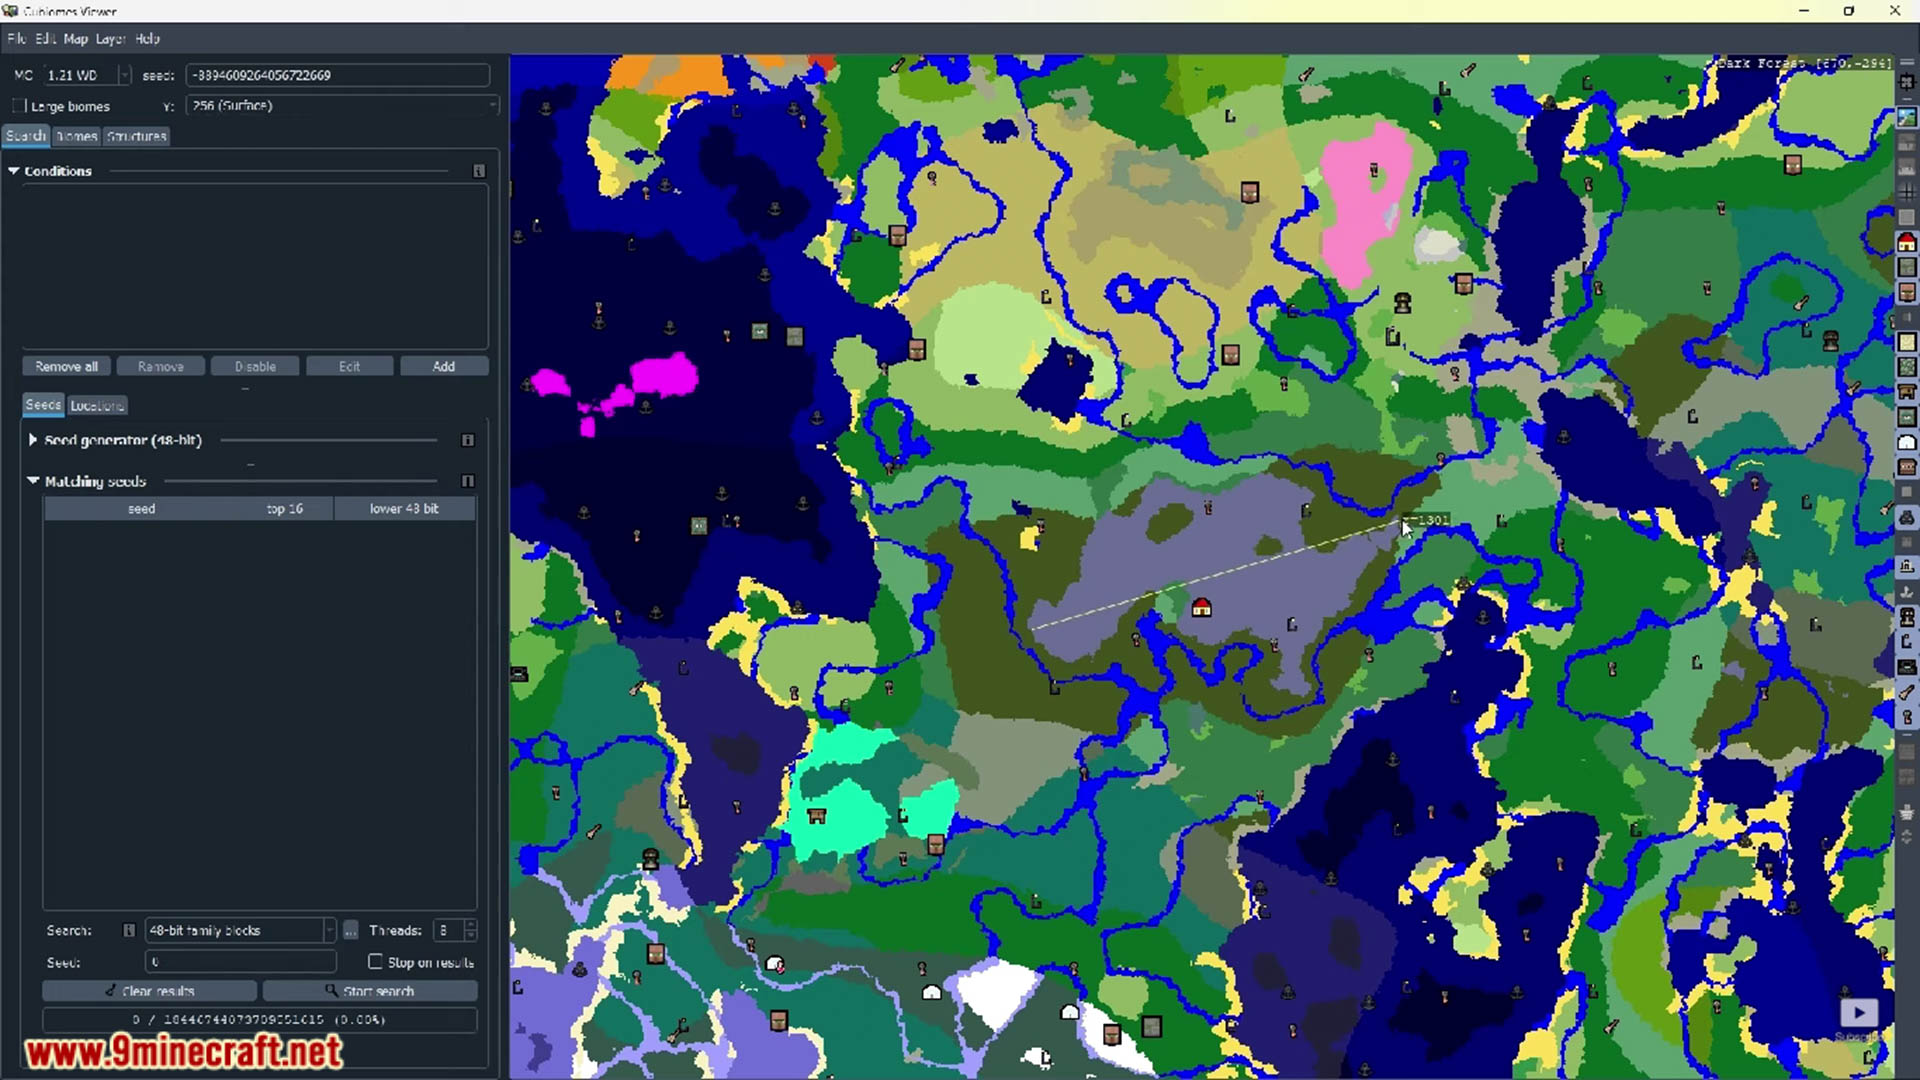1920x1080 pixels.
Task: Open the Conditions info icon
Action: click(x=479, y=171)
